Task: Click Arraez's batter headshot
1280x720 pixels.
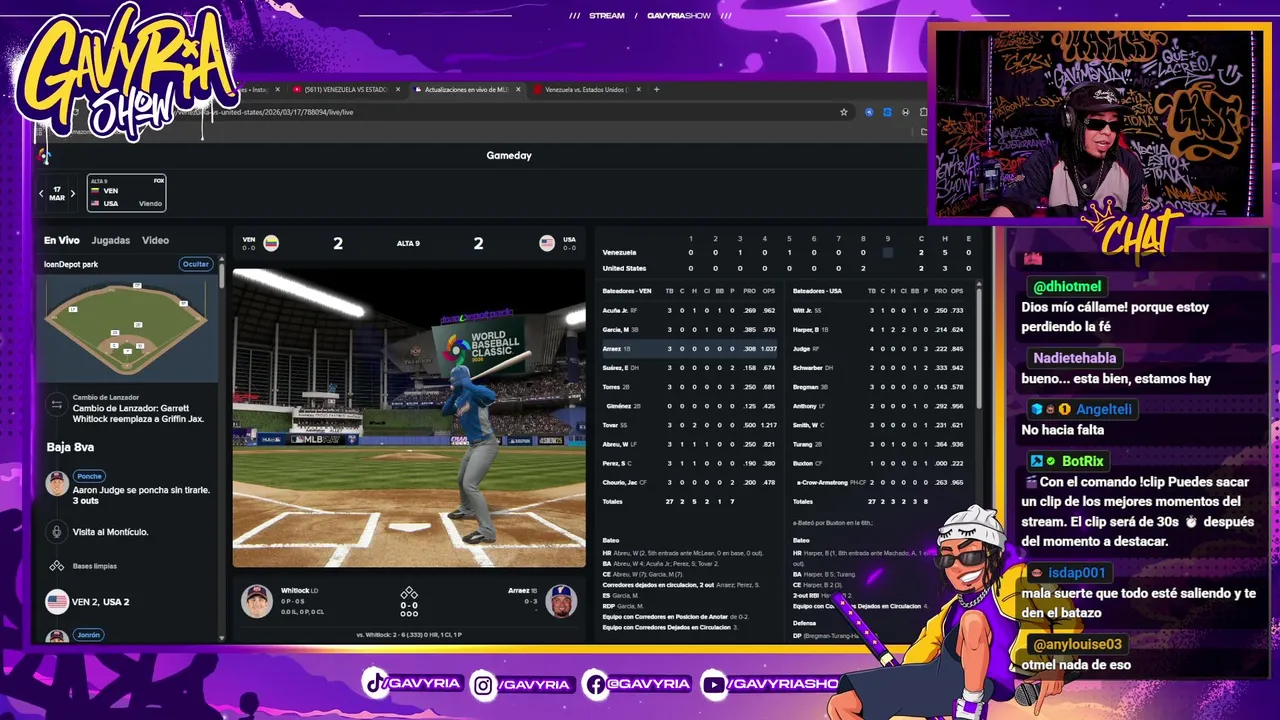Action: (561, 600)
